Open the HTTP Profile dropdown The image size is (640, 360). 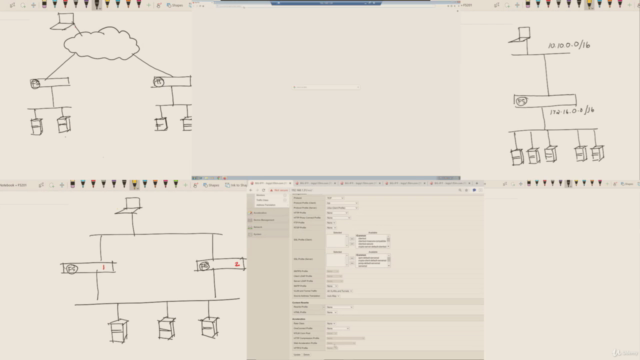pos(337,213)
